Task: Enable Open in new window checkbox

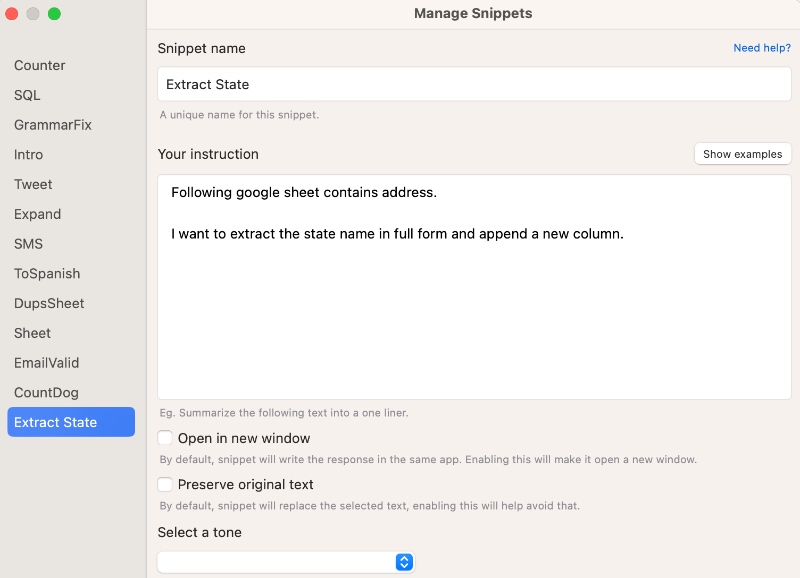Action: click(166, 438)
